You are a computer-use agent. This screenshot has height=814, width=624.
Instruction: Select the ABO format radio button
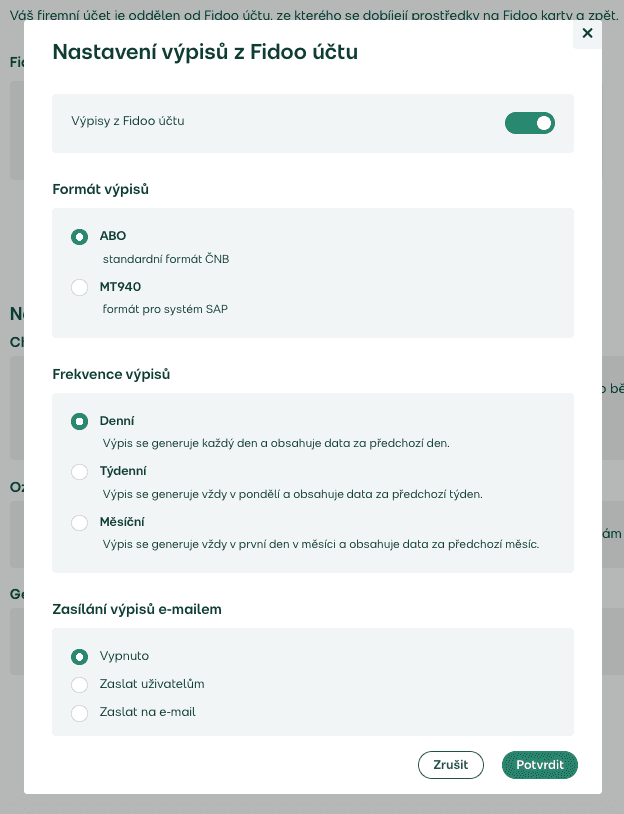79,237
